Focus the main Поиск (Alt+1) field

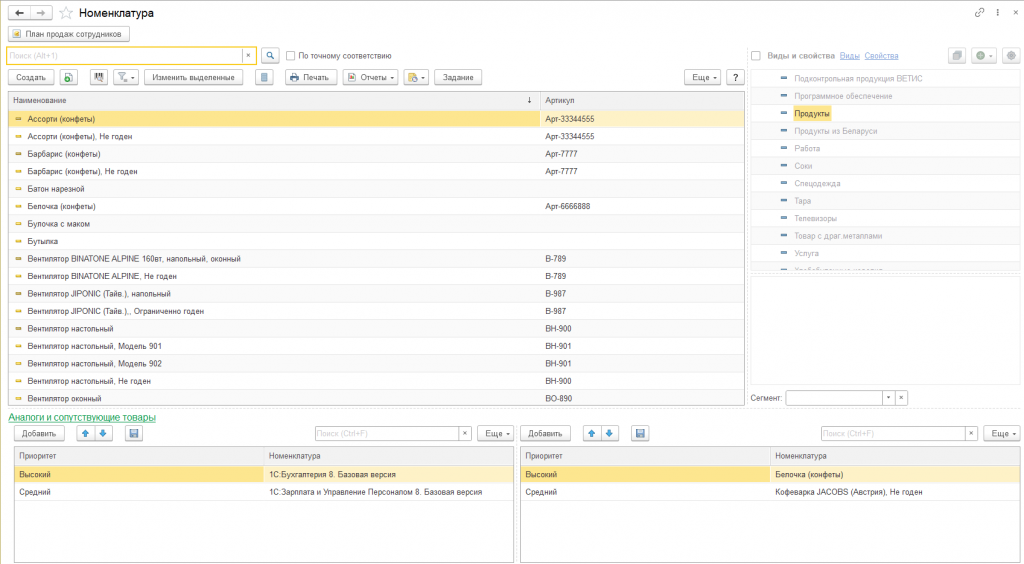[125, 55]
